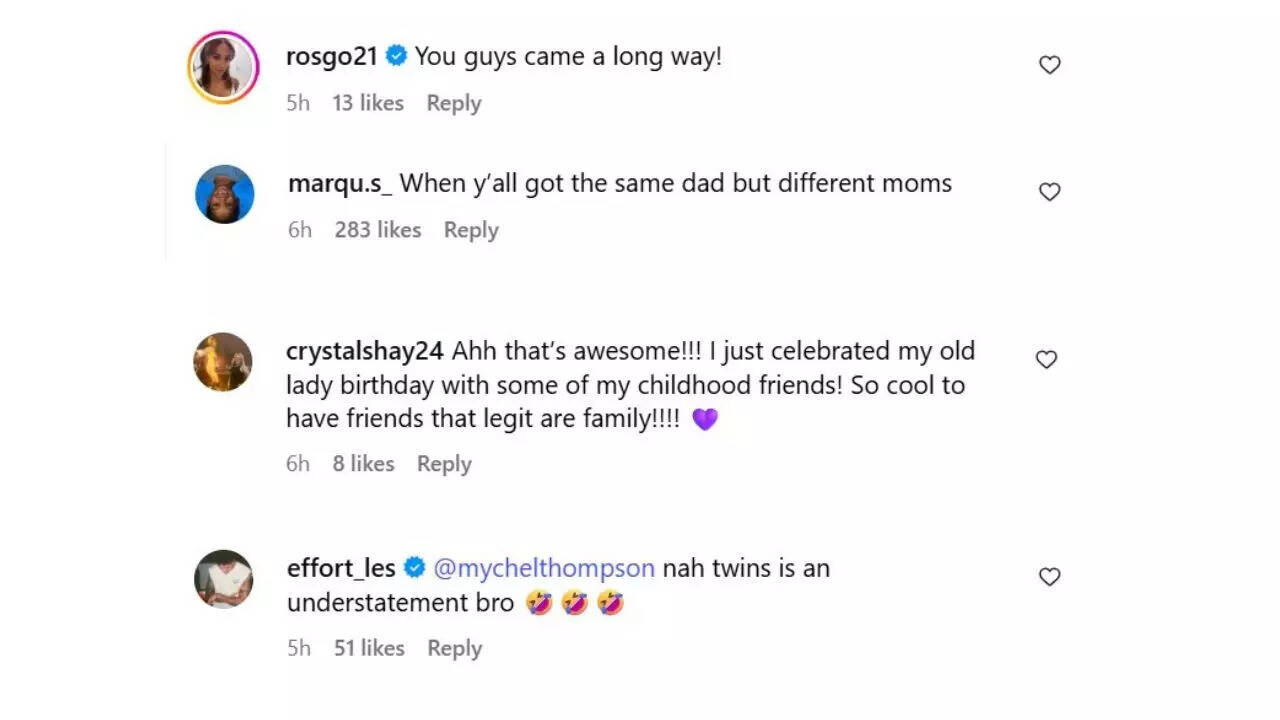
Task: Reply to marqu.s_'s comment
Action: click(x=471, y=230)
